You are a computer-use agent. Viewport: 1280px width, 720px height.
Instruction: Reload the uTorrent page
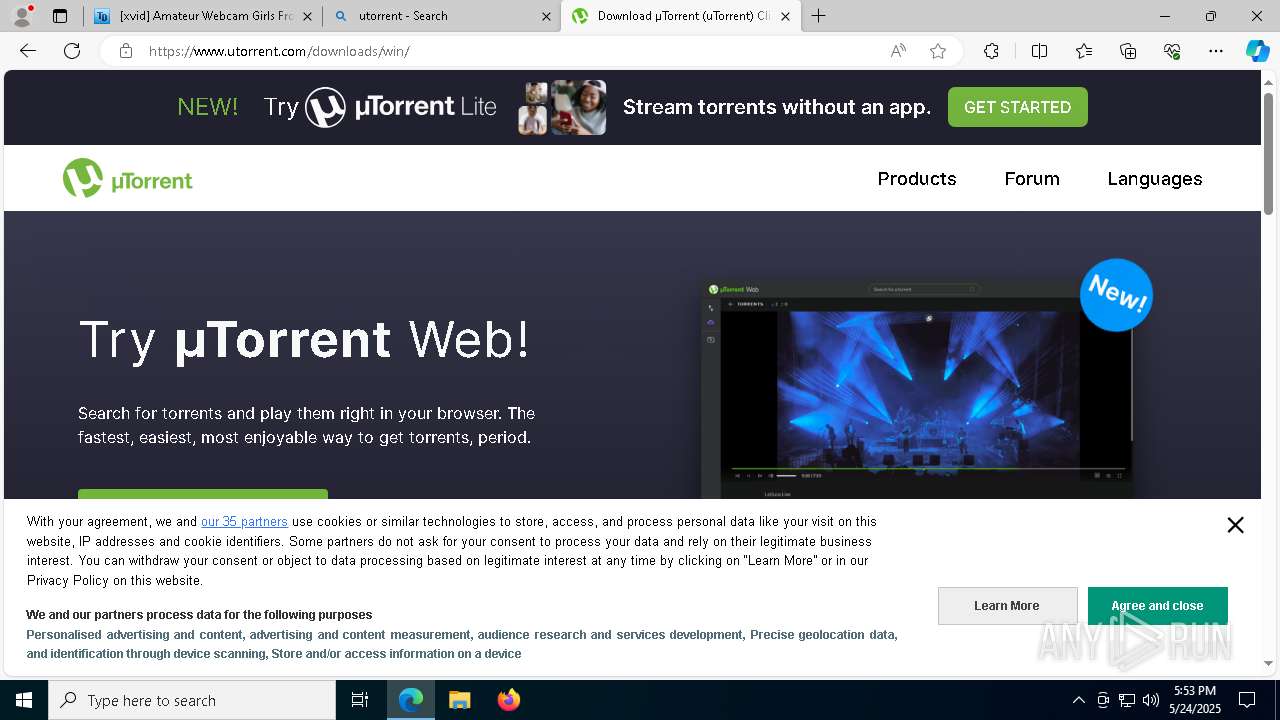72,51
